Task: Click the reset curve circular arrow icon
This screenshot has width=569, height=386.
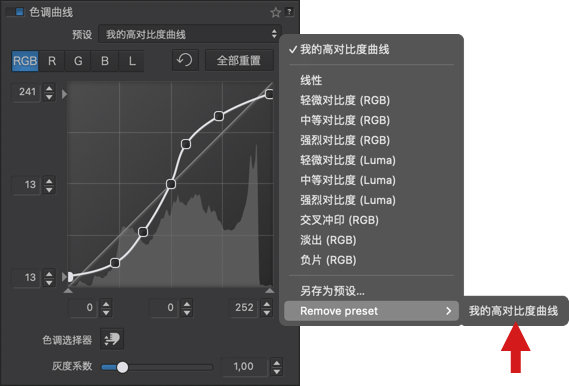Action: click(185, 60)
